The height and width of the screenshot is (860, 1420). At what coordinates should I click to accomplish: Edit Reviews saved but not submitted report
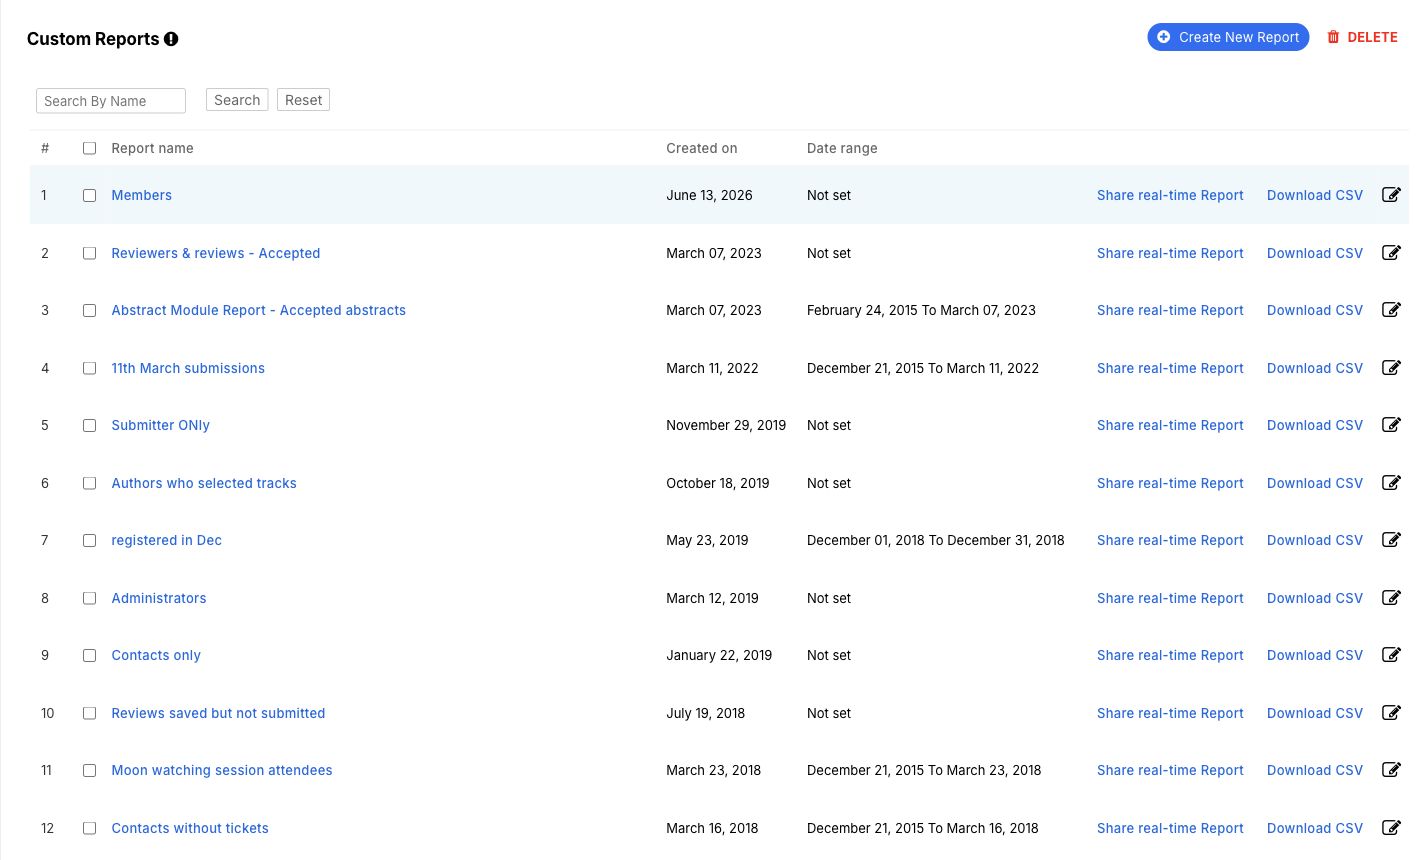tap(1391, 713)
